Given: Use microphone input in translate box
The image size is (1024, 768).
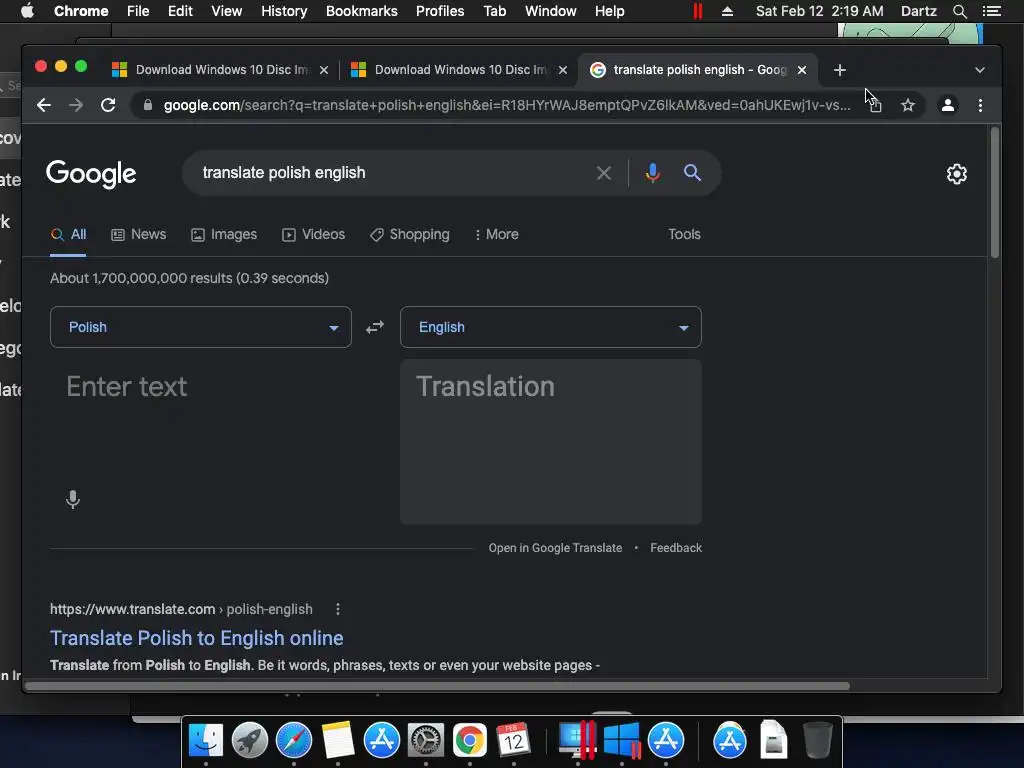Looking at the screenshot, I should point(73,500).
